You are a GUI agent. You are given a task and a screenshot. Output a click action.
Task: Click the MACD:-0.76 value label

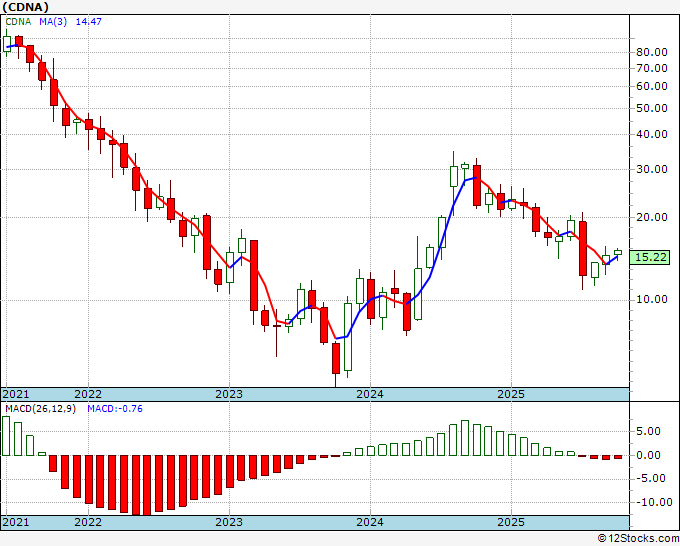[x=115, y=409]
